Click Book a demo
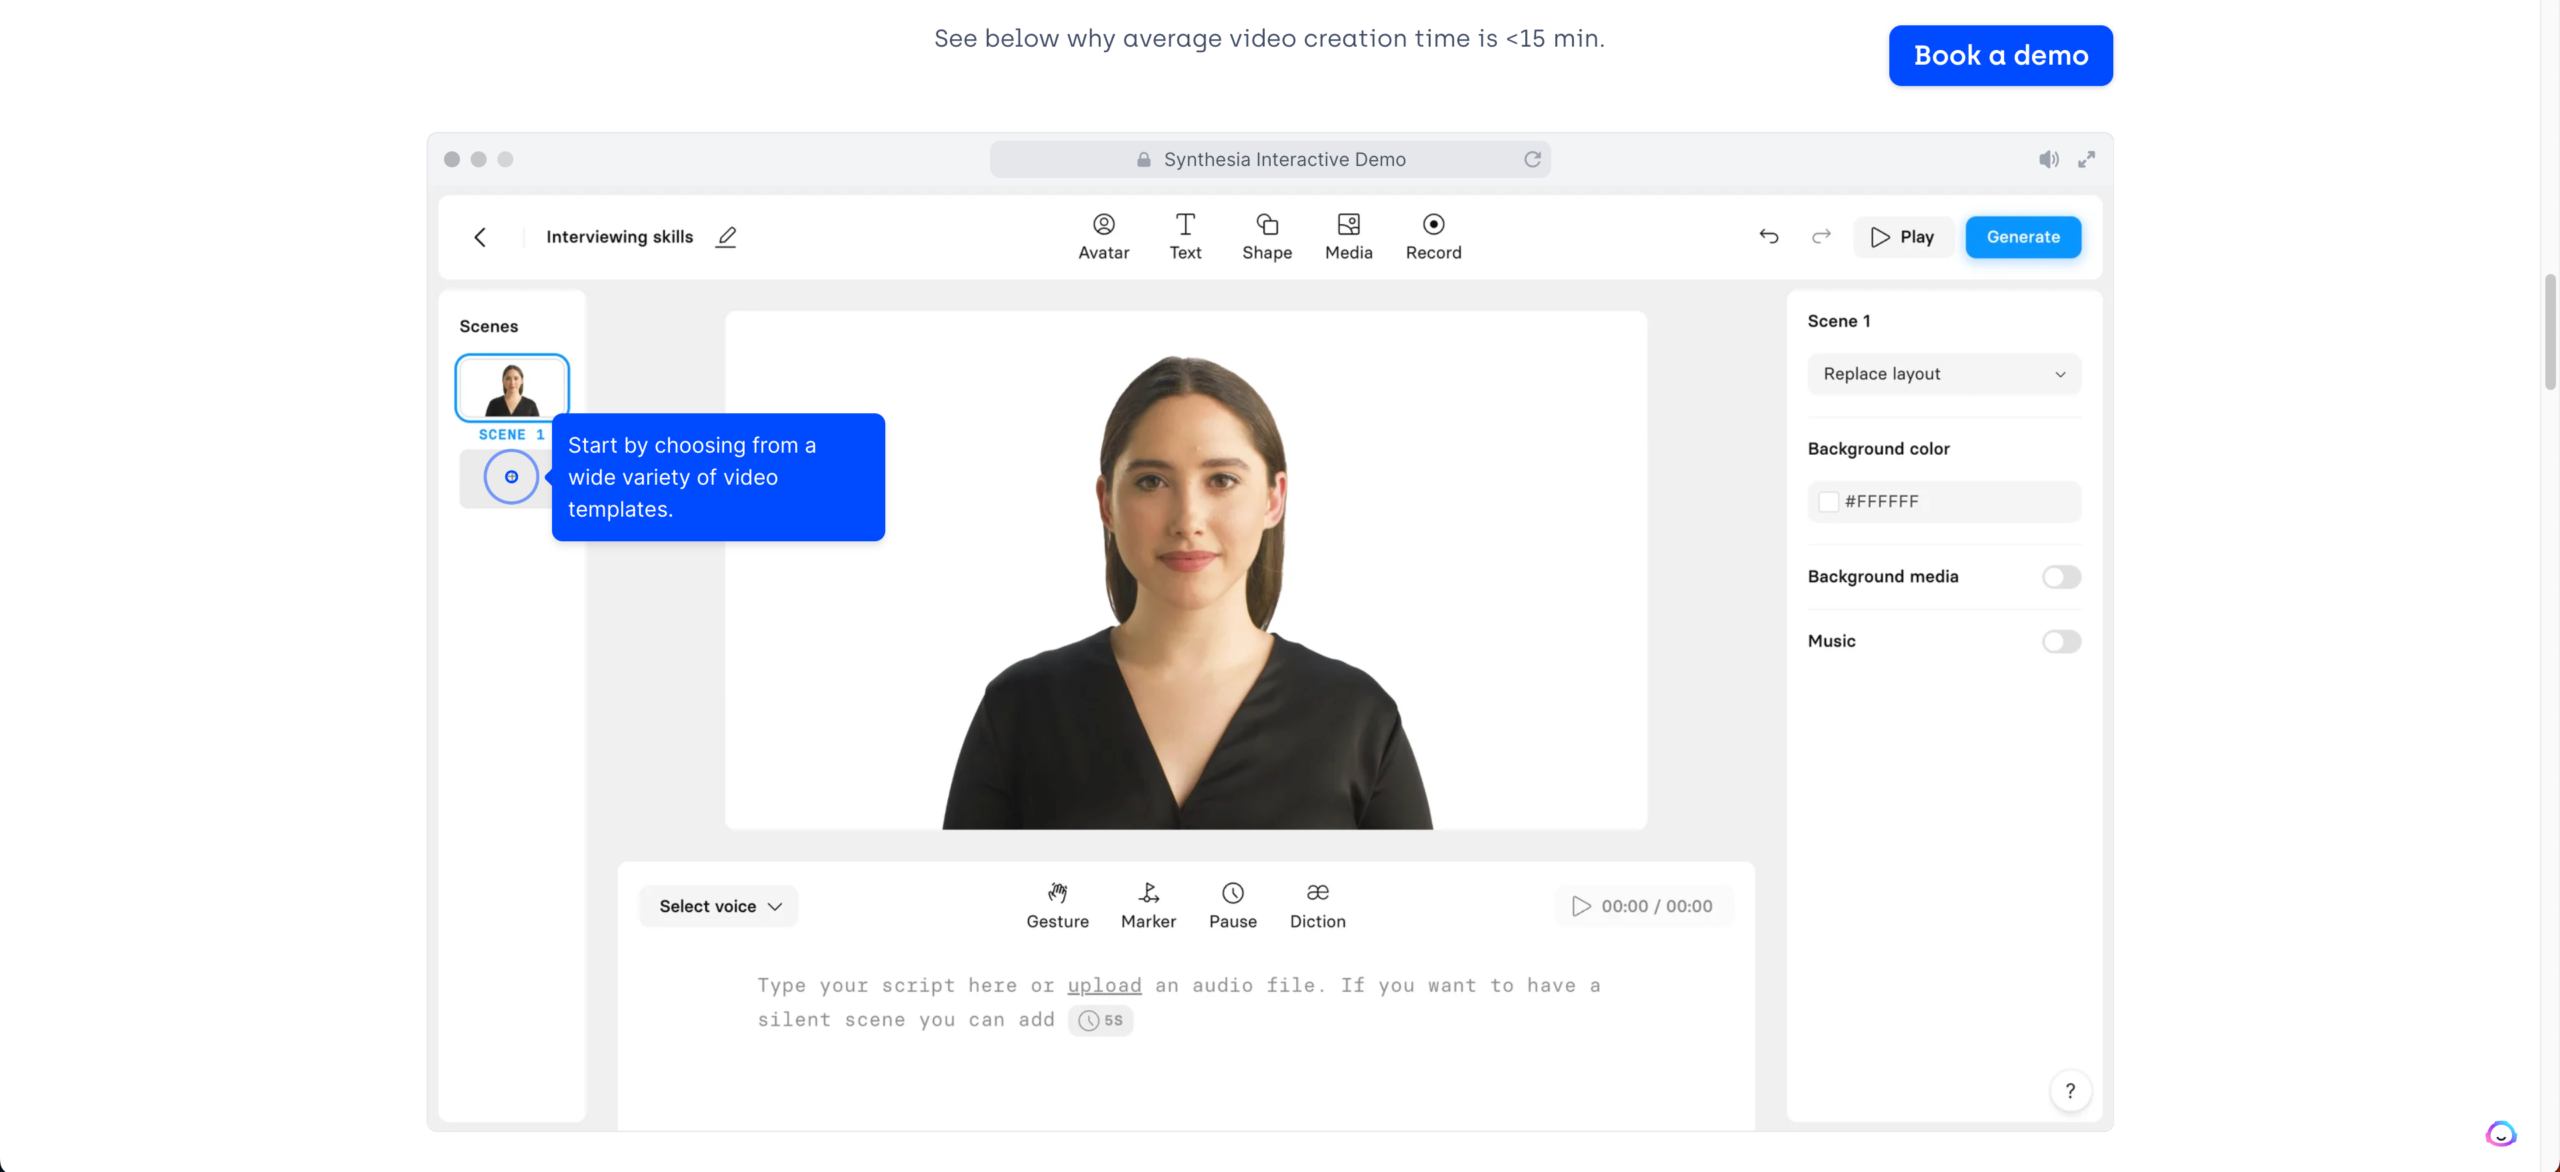Screen dimensions: 2560x1172 point(2000,55)
